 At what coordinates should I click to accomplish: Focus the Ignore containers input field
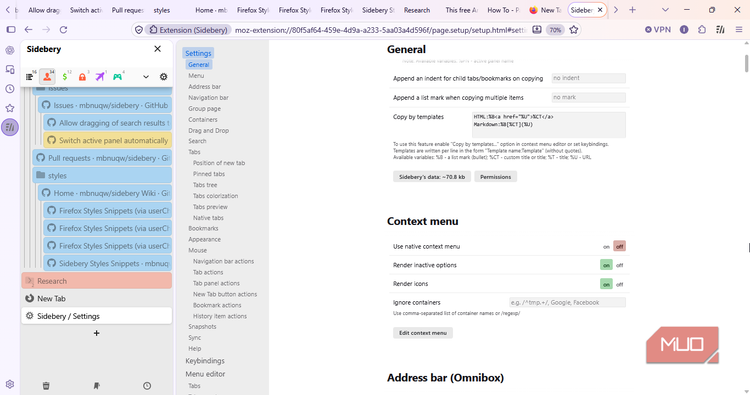567,302
